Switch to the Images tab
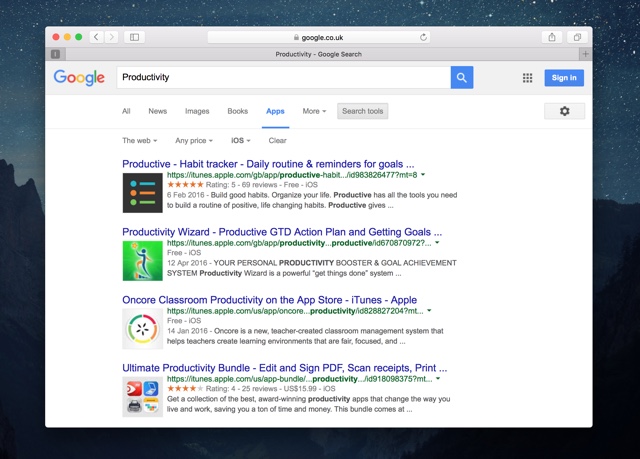640x459 pixels. point(197,111)
